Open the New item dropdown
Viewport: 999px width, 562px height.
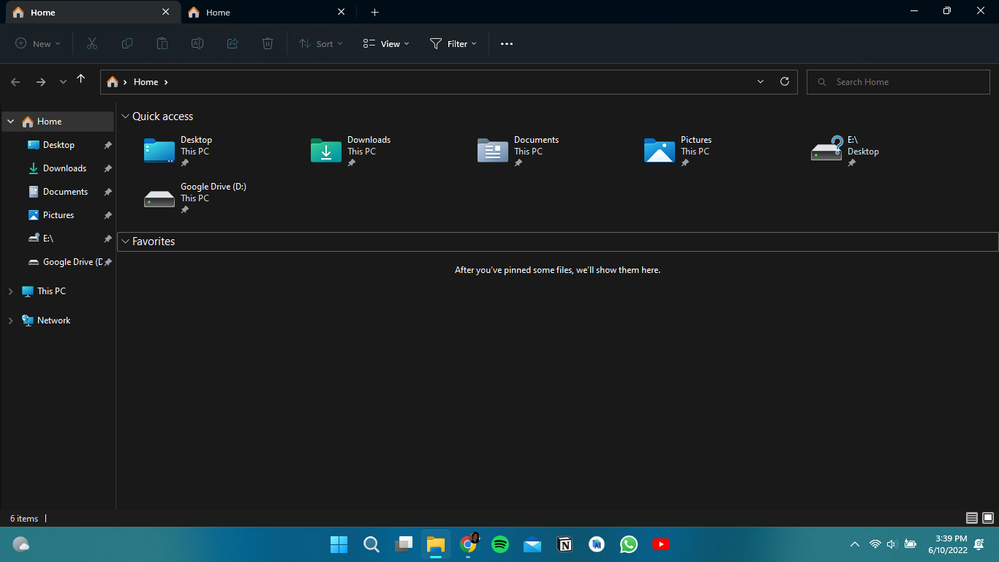pyautogui.click(x=38, y=43)
